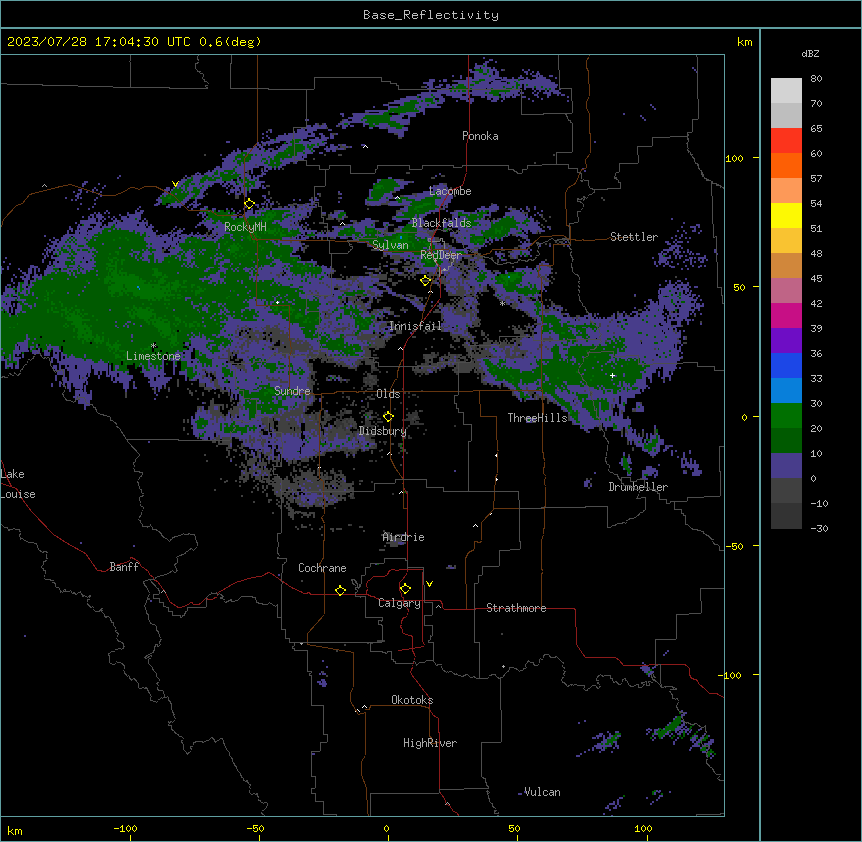Click the yellow diamond marker above Calgary label
This screenshot has height=842, width=862.
point(405,589)
